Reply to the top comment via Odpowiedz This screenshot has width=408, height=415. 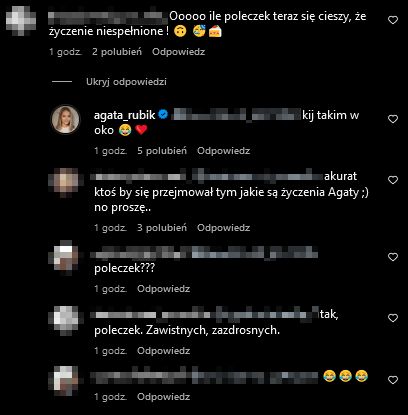(179, 52)
